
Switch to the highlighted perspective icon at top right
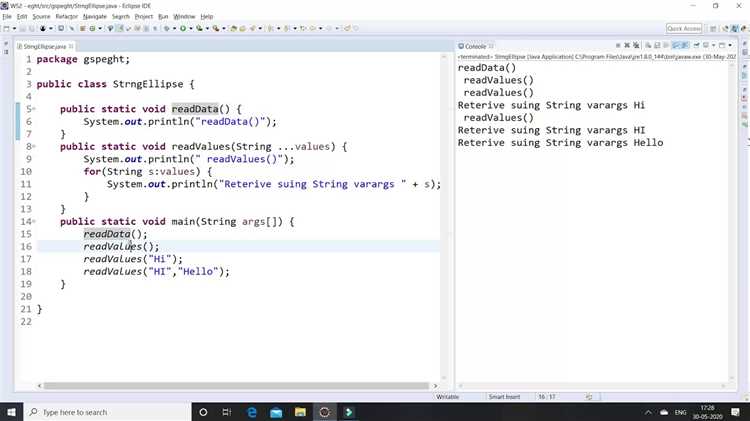[x=735, y=29]
